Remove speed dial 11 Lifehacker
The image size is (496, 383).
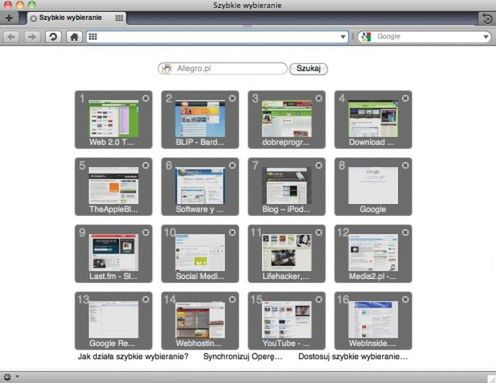[319, 232]
